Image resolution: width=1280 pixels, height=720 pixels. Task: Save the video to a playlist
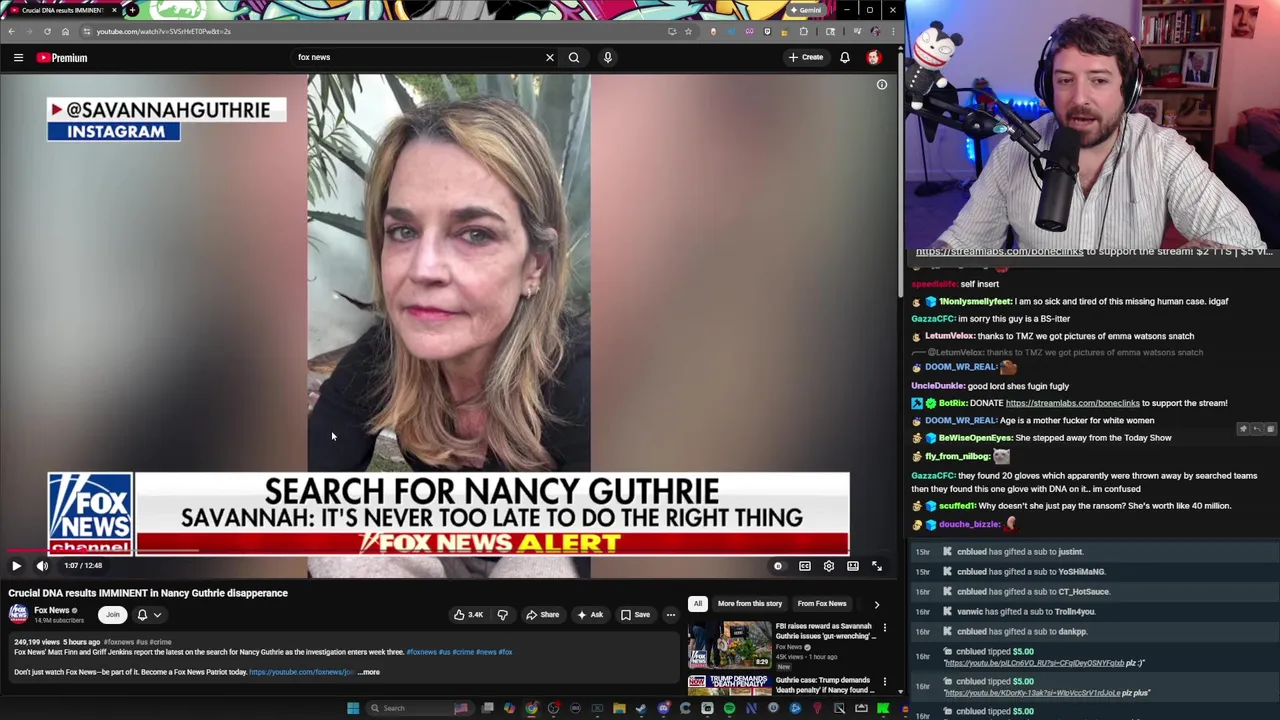pyautogui.click(x=636, y=615)
